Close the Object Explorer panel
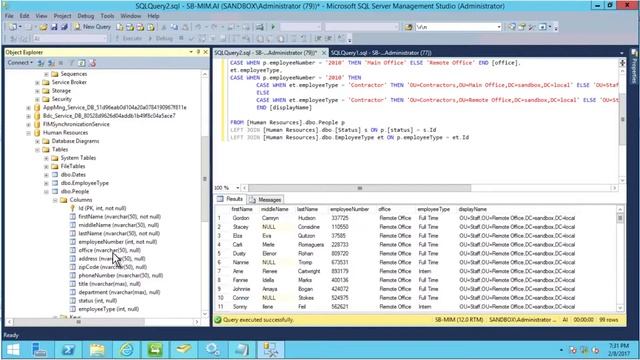The height and width of the screenshot is (360, 640). (x=205, y=52)
